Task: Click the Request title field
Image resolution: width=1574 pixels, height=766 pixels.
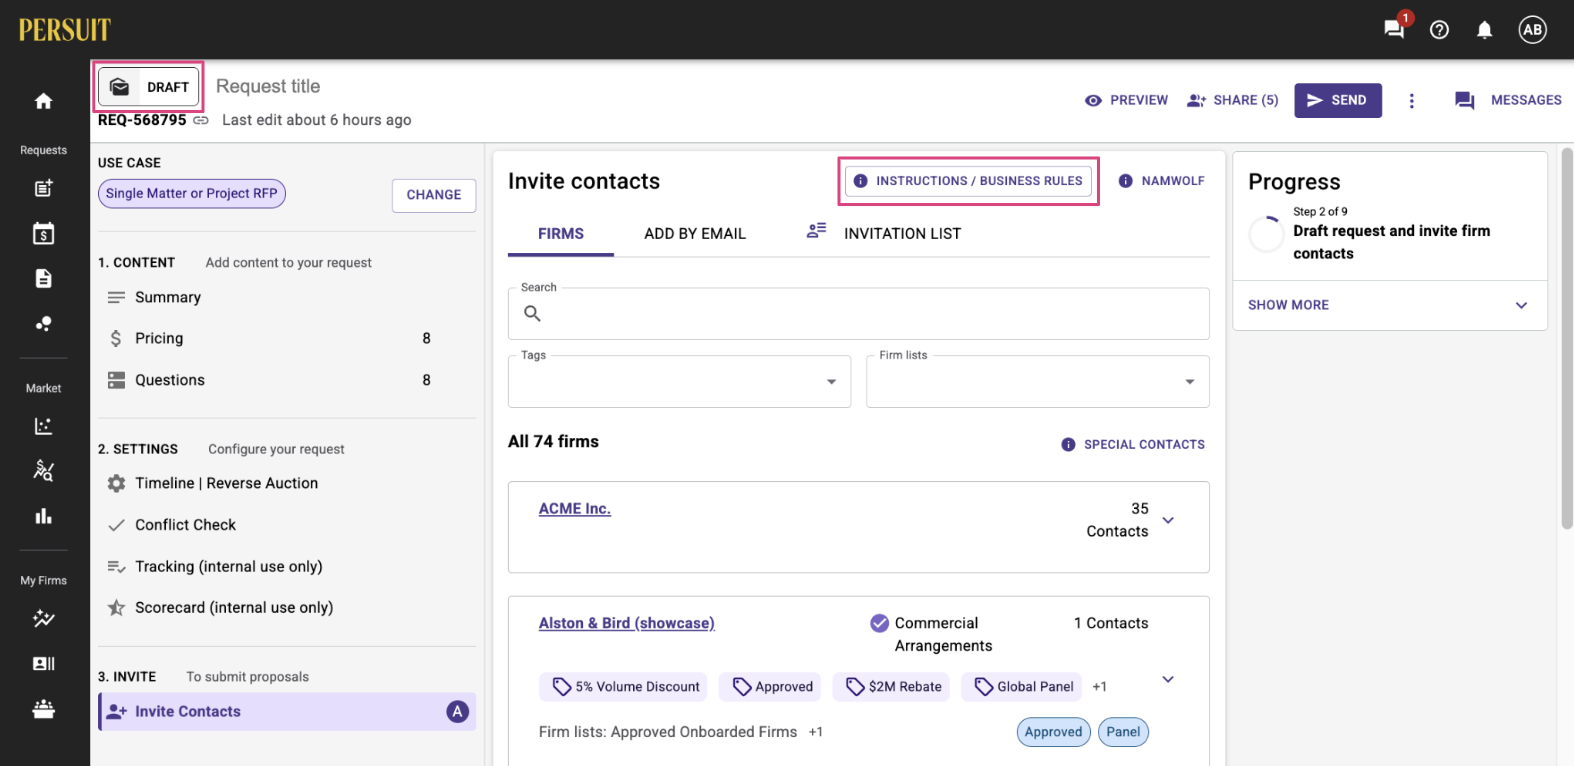Action: [x=268, y=87]
